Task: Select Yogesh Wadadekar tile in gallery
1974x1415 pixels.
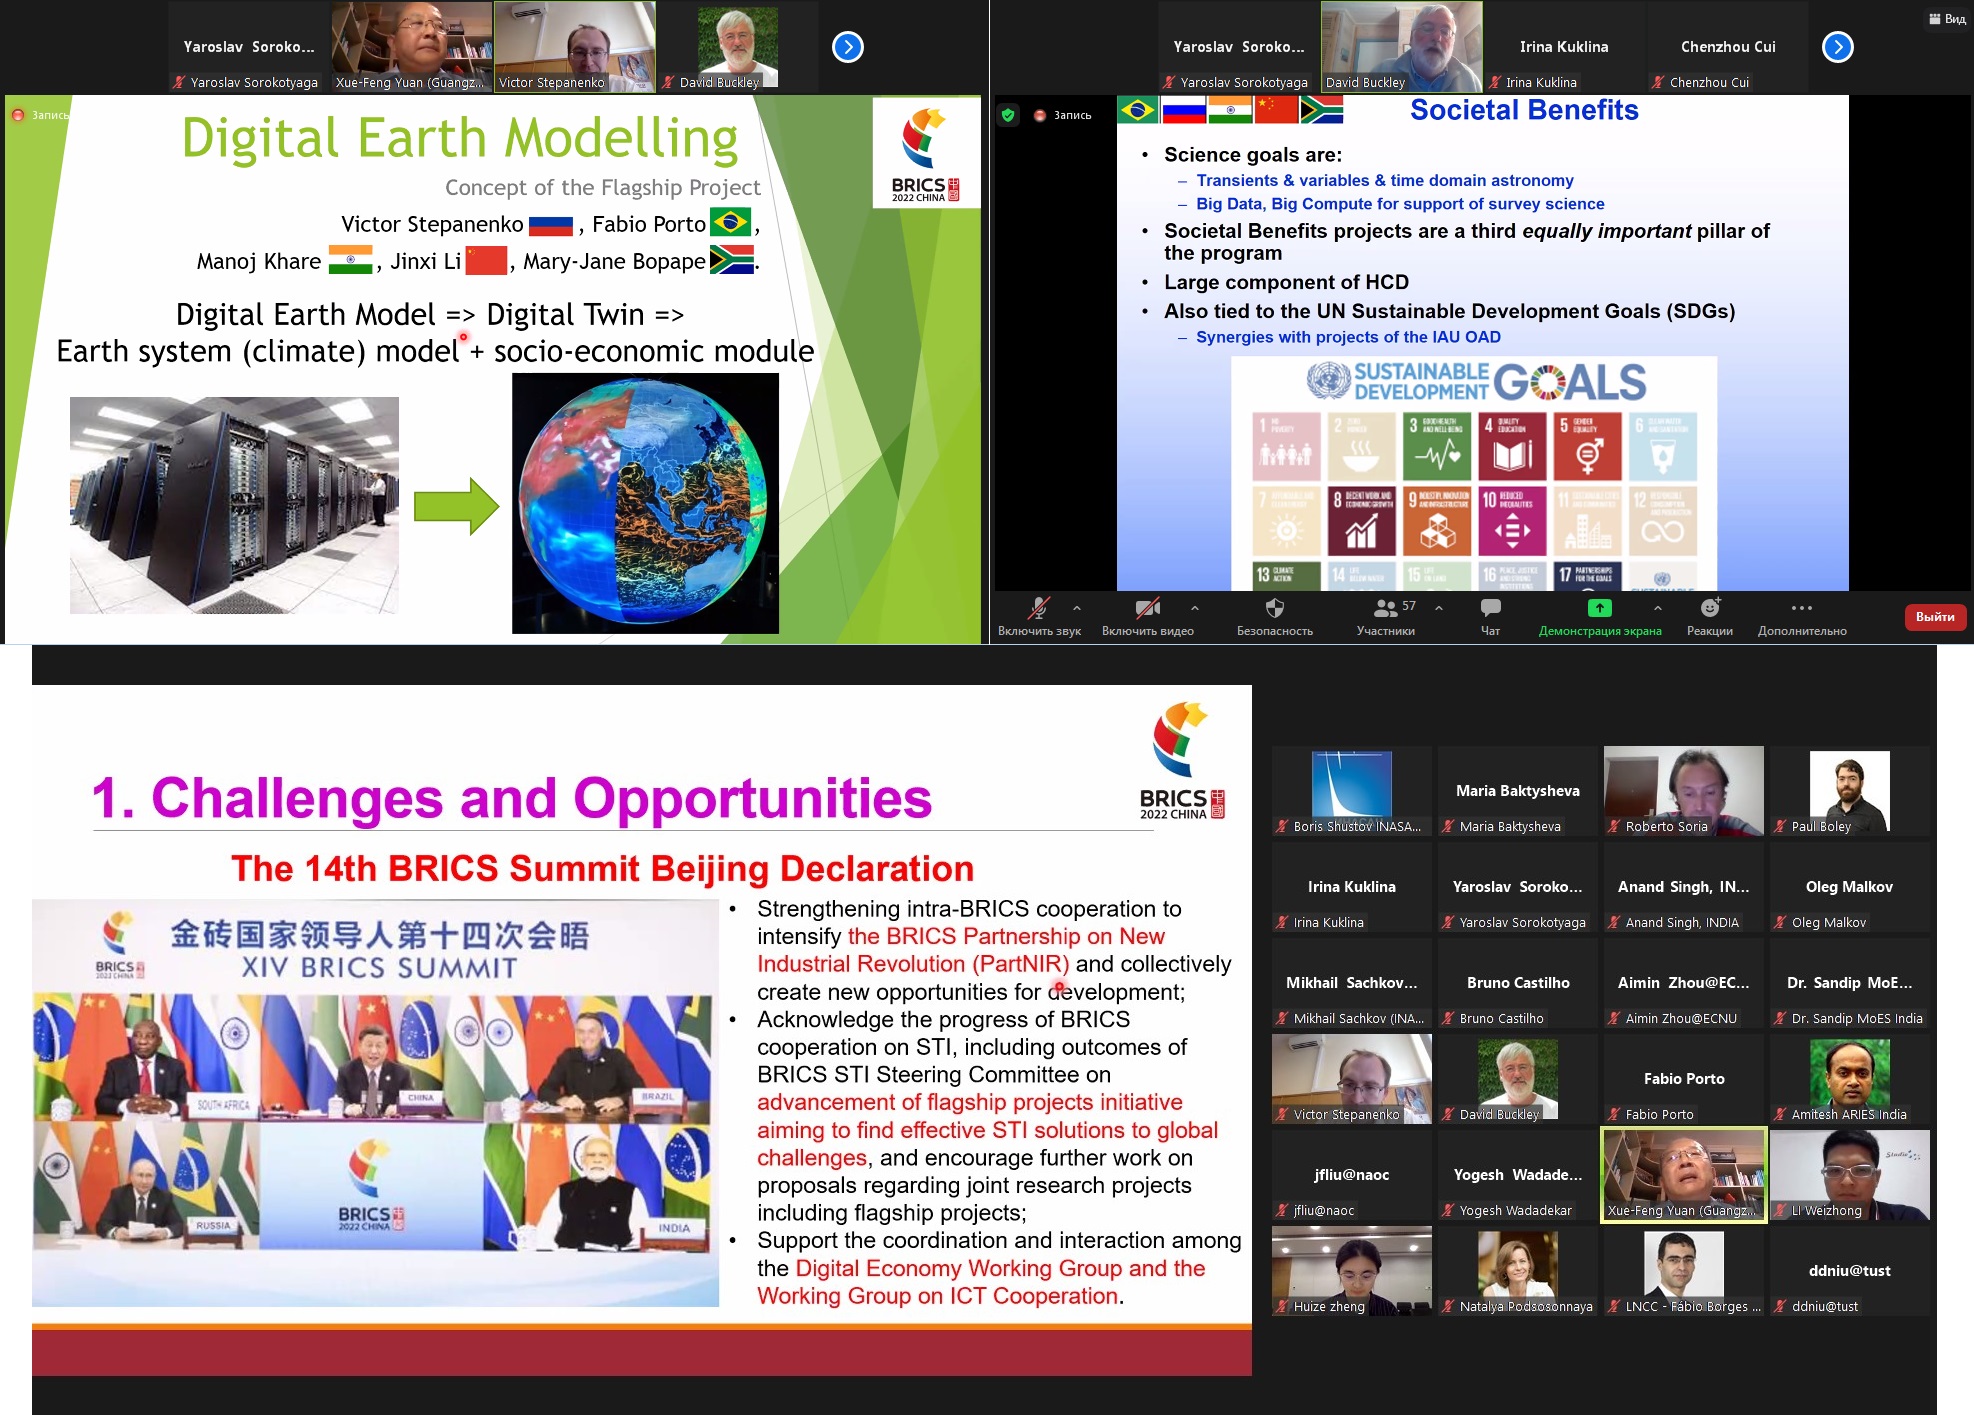Action: point(1518,1174)
